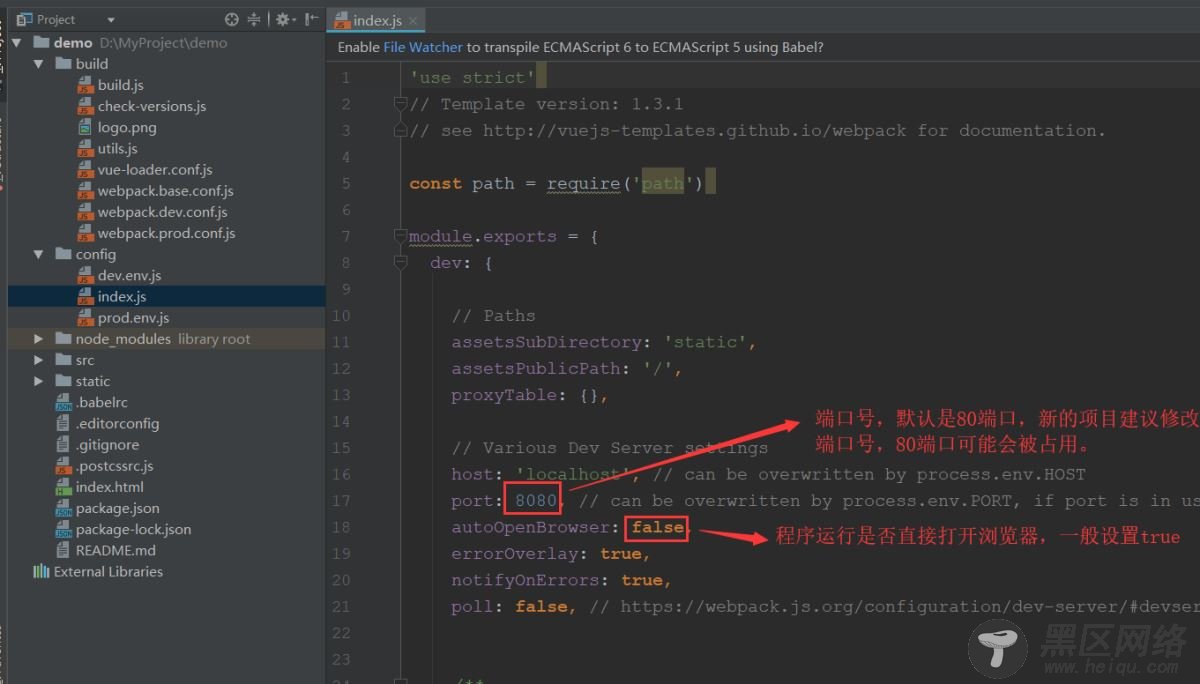Fold comment block at line 2
1200x684 pixels.
pos(401,104)
